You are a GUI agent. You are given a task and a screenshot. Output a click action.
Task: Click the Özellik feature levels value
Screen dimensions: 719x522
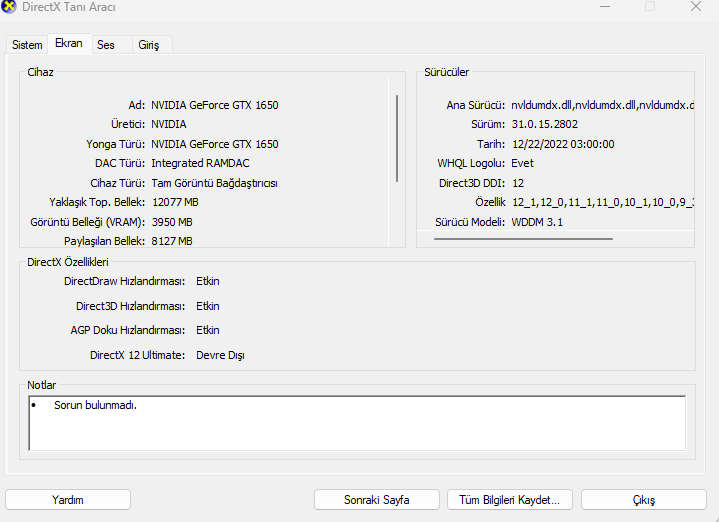[x=603, y=202]
